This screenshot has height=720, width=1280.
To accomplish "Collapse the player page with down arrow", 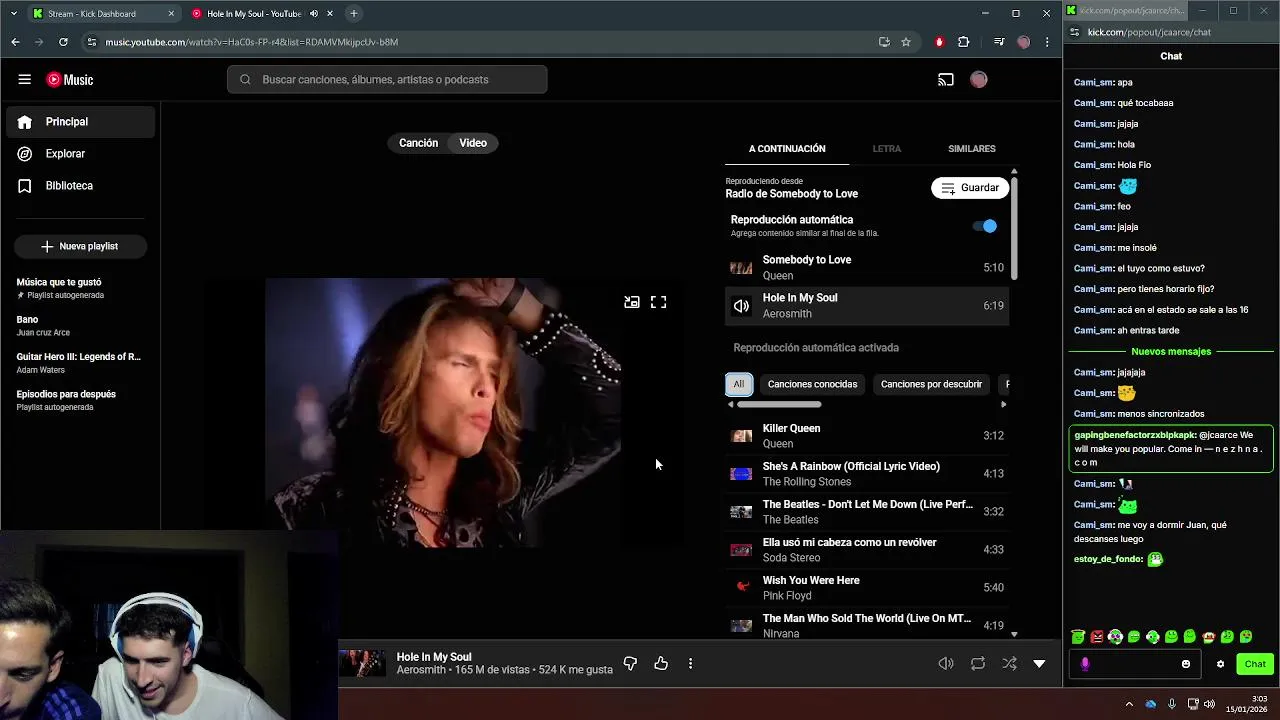I will tap(1039, 663).
